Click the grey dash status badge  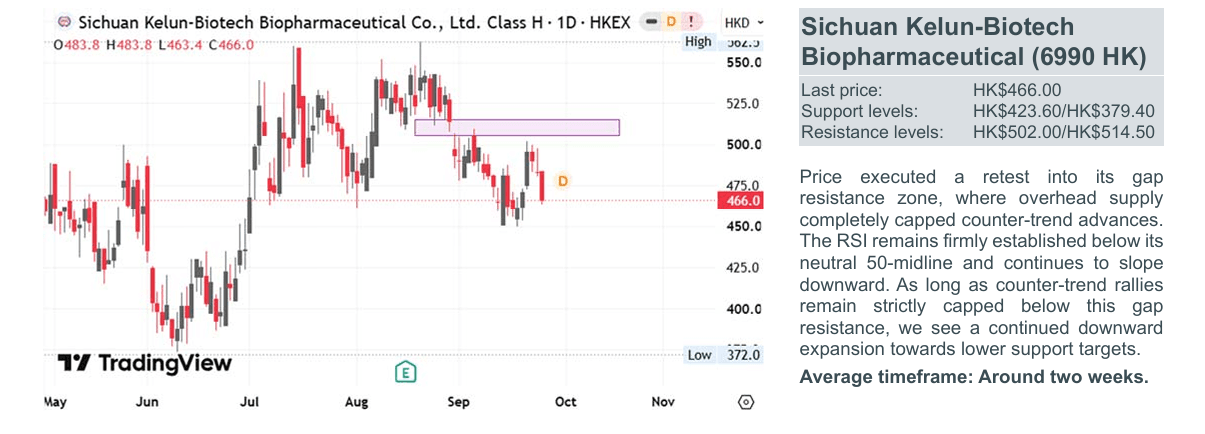coord(649,22)
